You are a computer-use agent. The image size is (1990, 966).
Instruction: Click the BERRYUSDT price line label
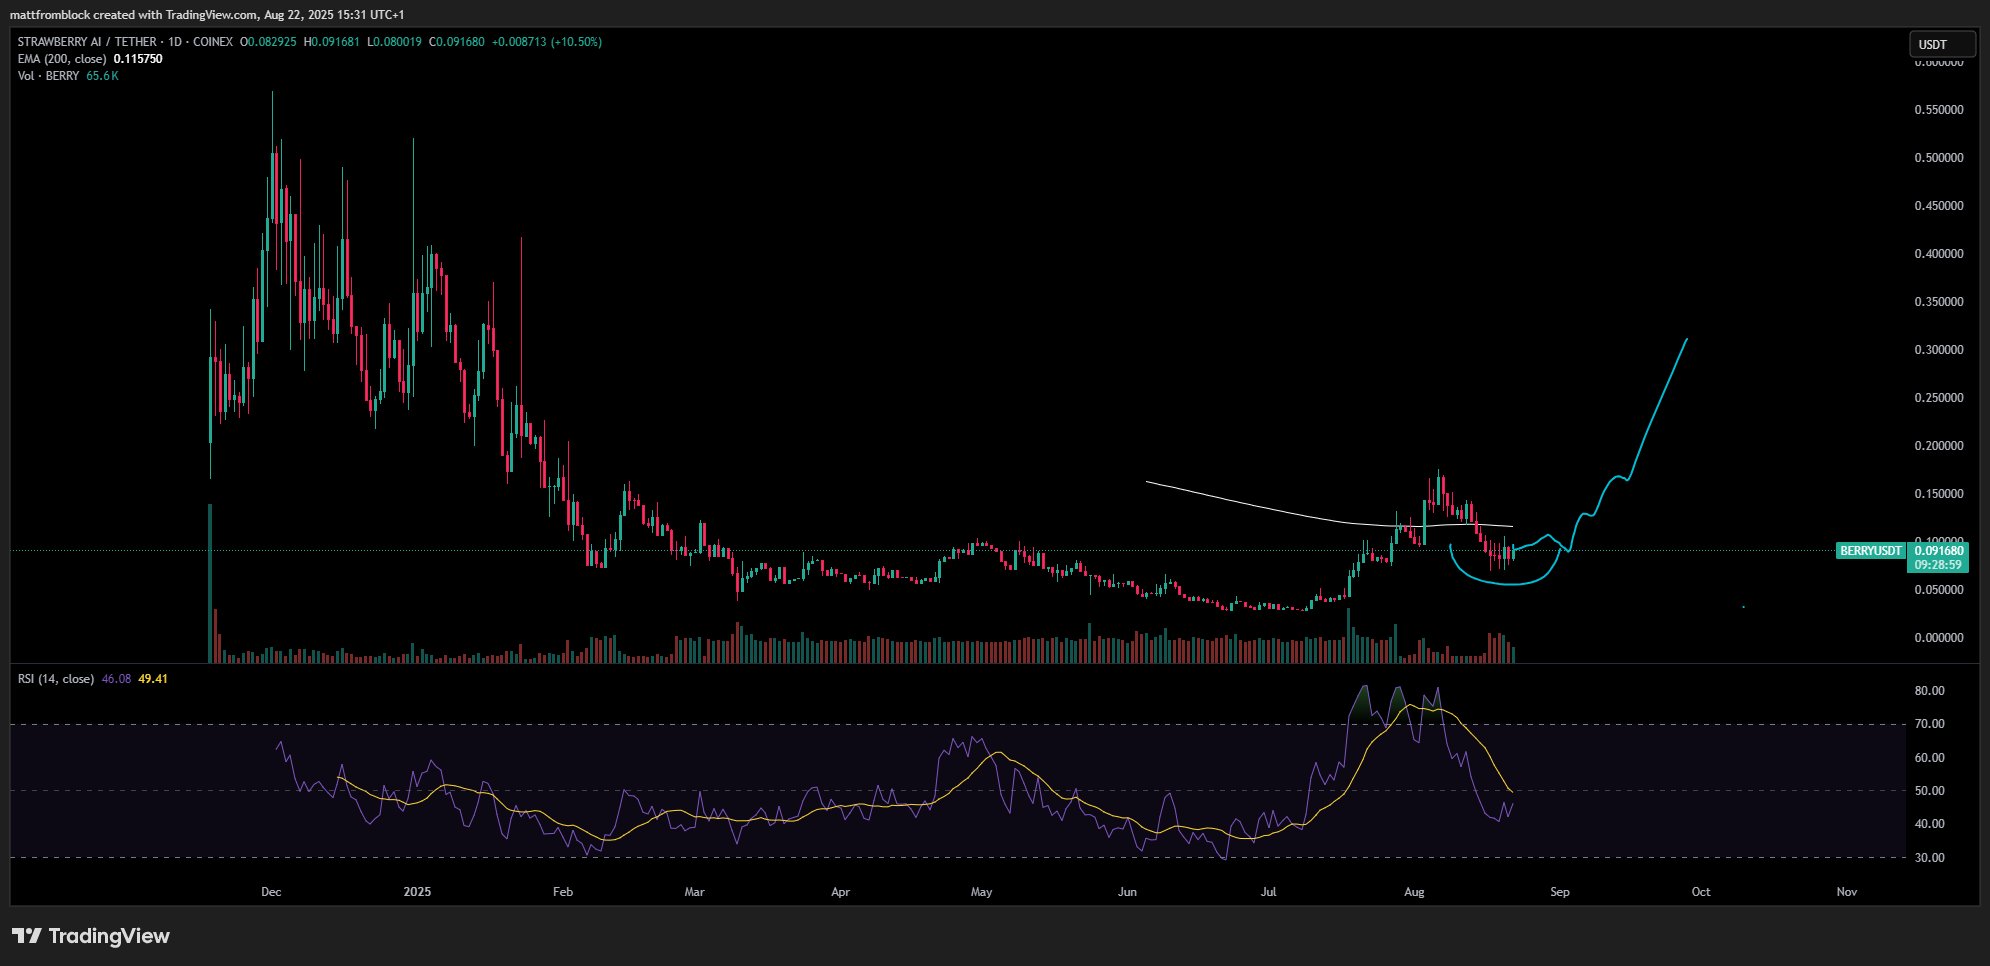click(x=1871, y=551)
